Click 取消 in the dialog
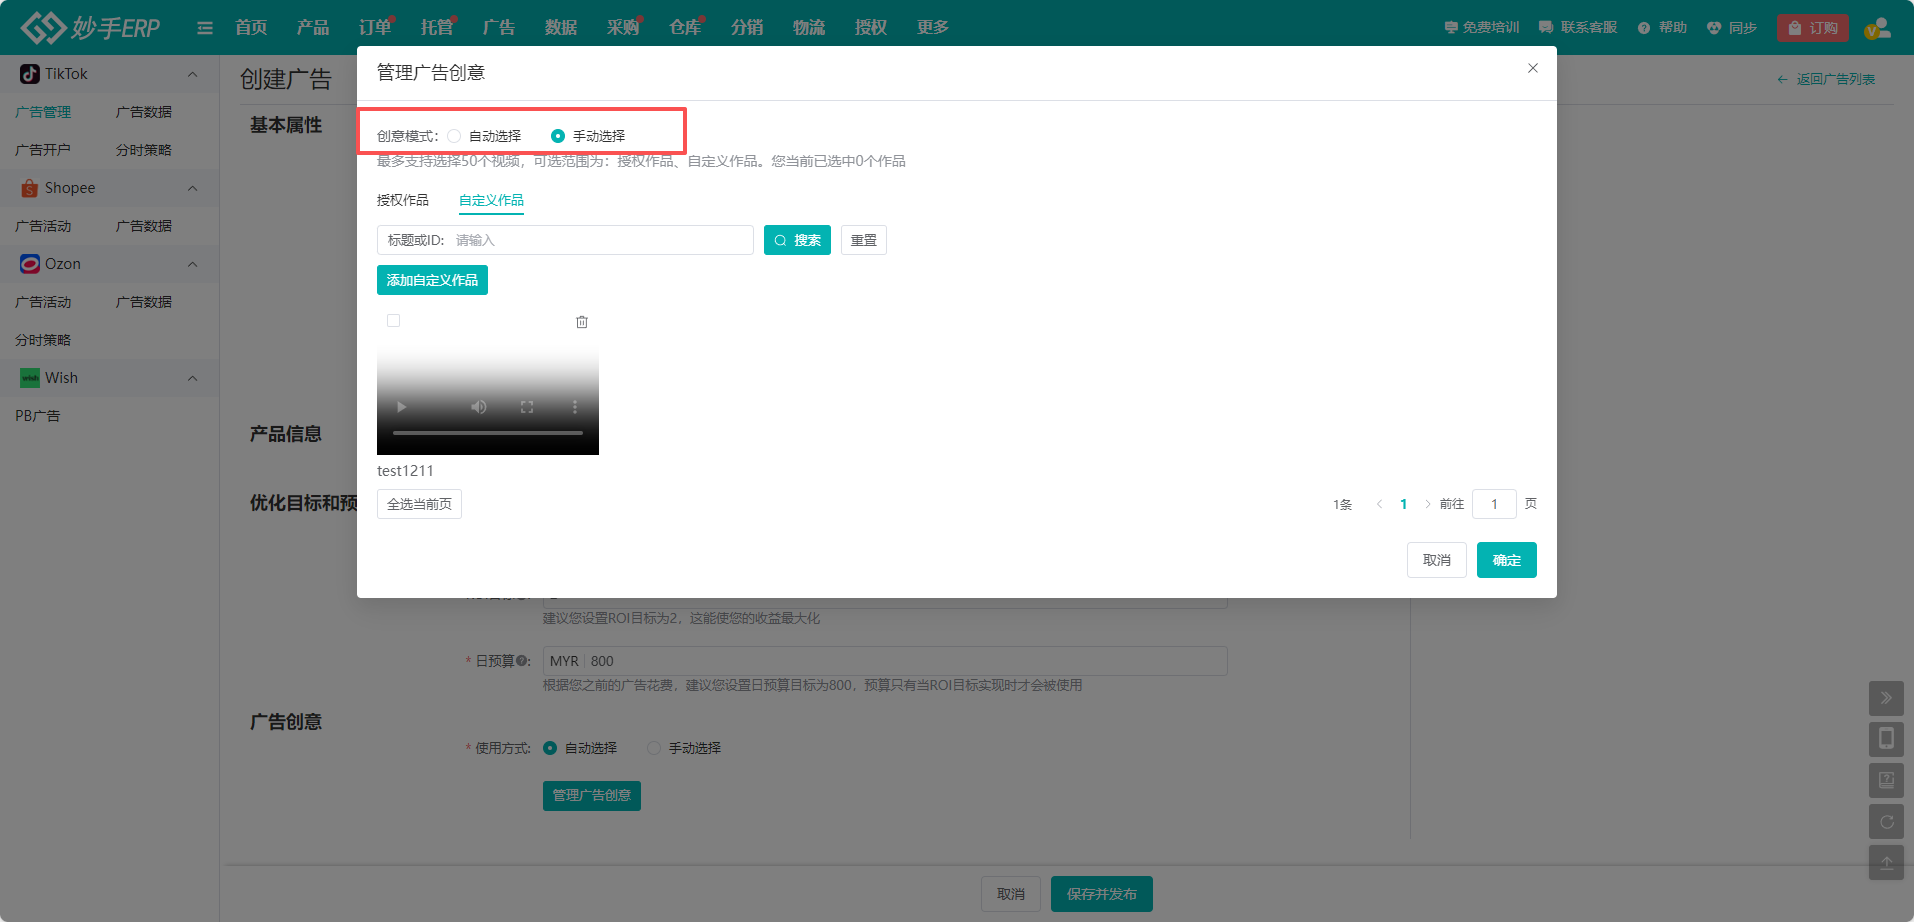This screenshot has width=1914, height=922. [x=1437, y=560]
